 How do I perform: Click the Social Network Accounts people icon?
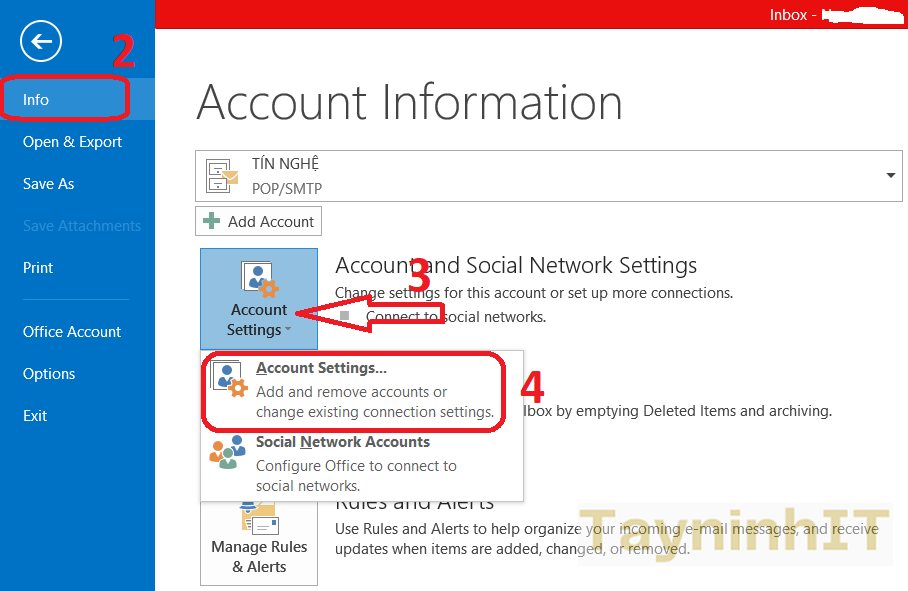(227, 452)
